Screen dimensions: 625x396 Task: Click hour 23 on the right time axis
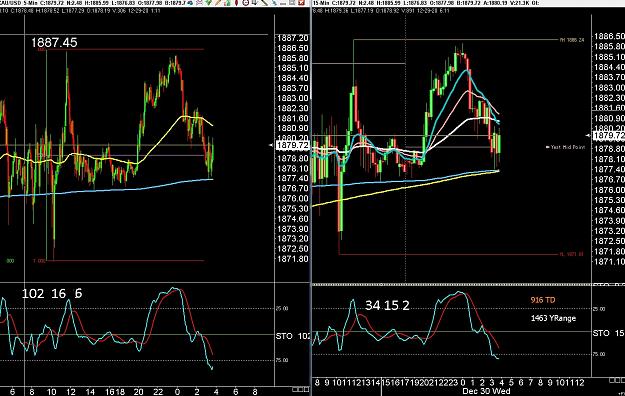(x=452, y=382)
